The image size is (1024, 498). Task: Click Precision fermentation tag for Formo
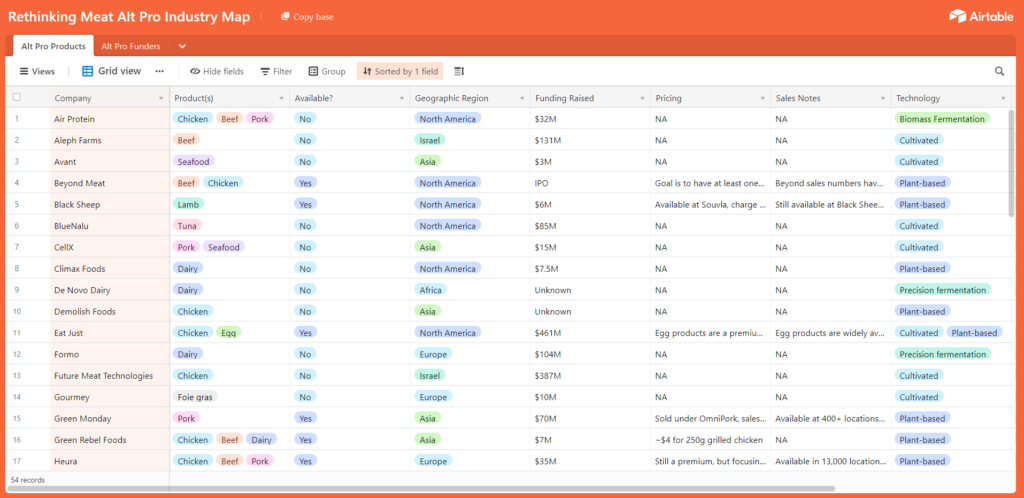point(942,354)
